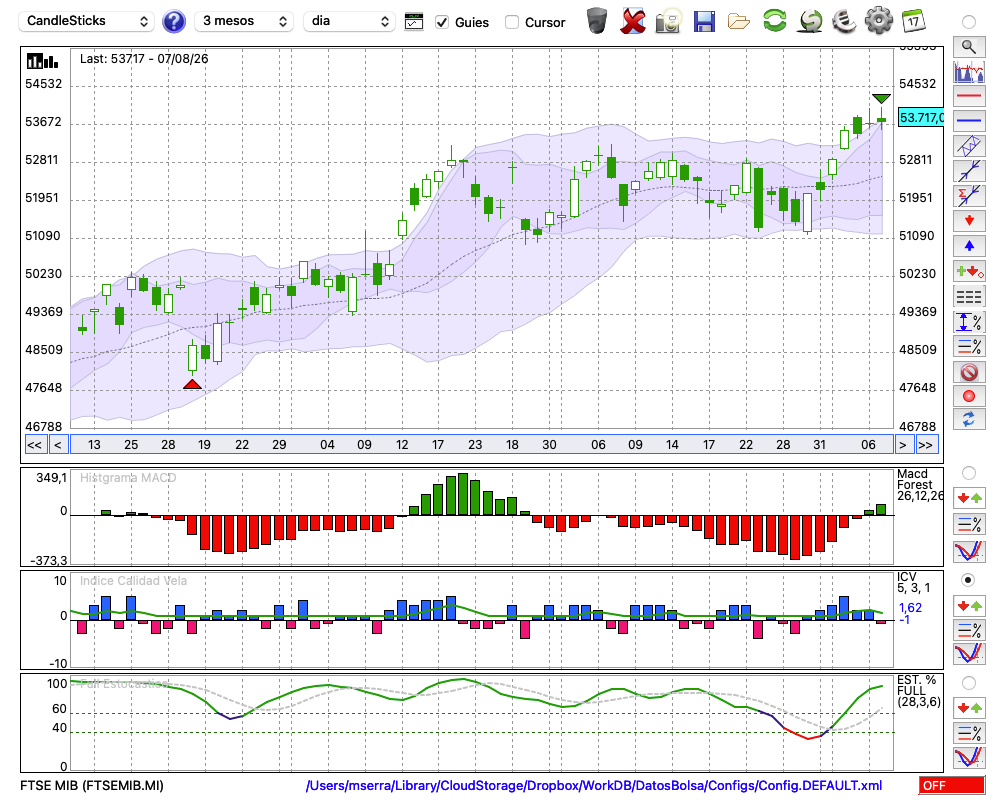Open the calendar icon showing 17
The width and height of the screenshot is (1000, 800).
coord(913,21)
